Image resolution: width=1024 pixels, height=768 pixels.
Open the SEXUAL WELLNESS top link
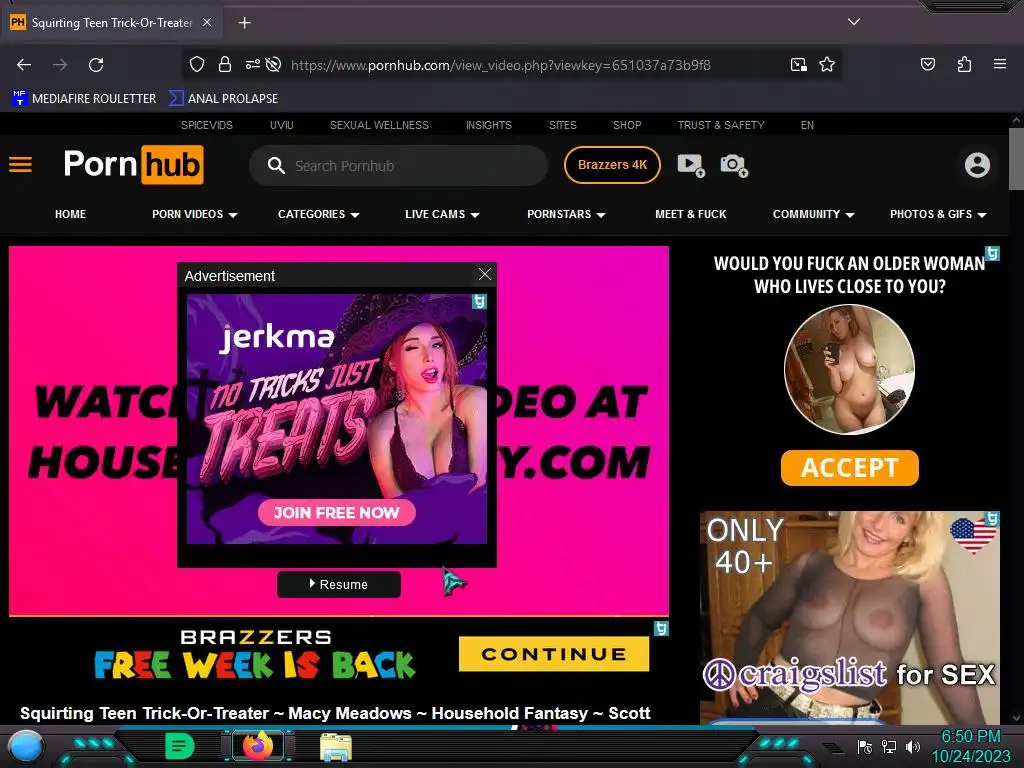tap(379, 125)
